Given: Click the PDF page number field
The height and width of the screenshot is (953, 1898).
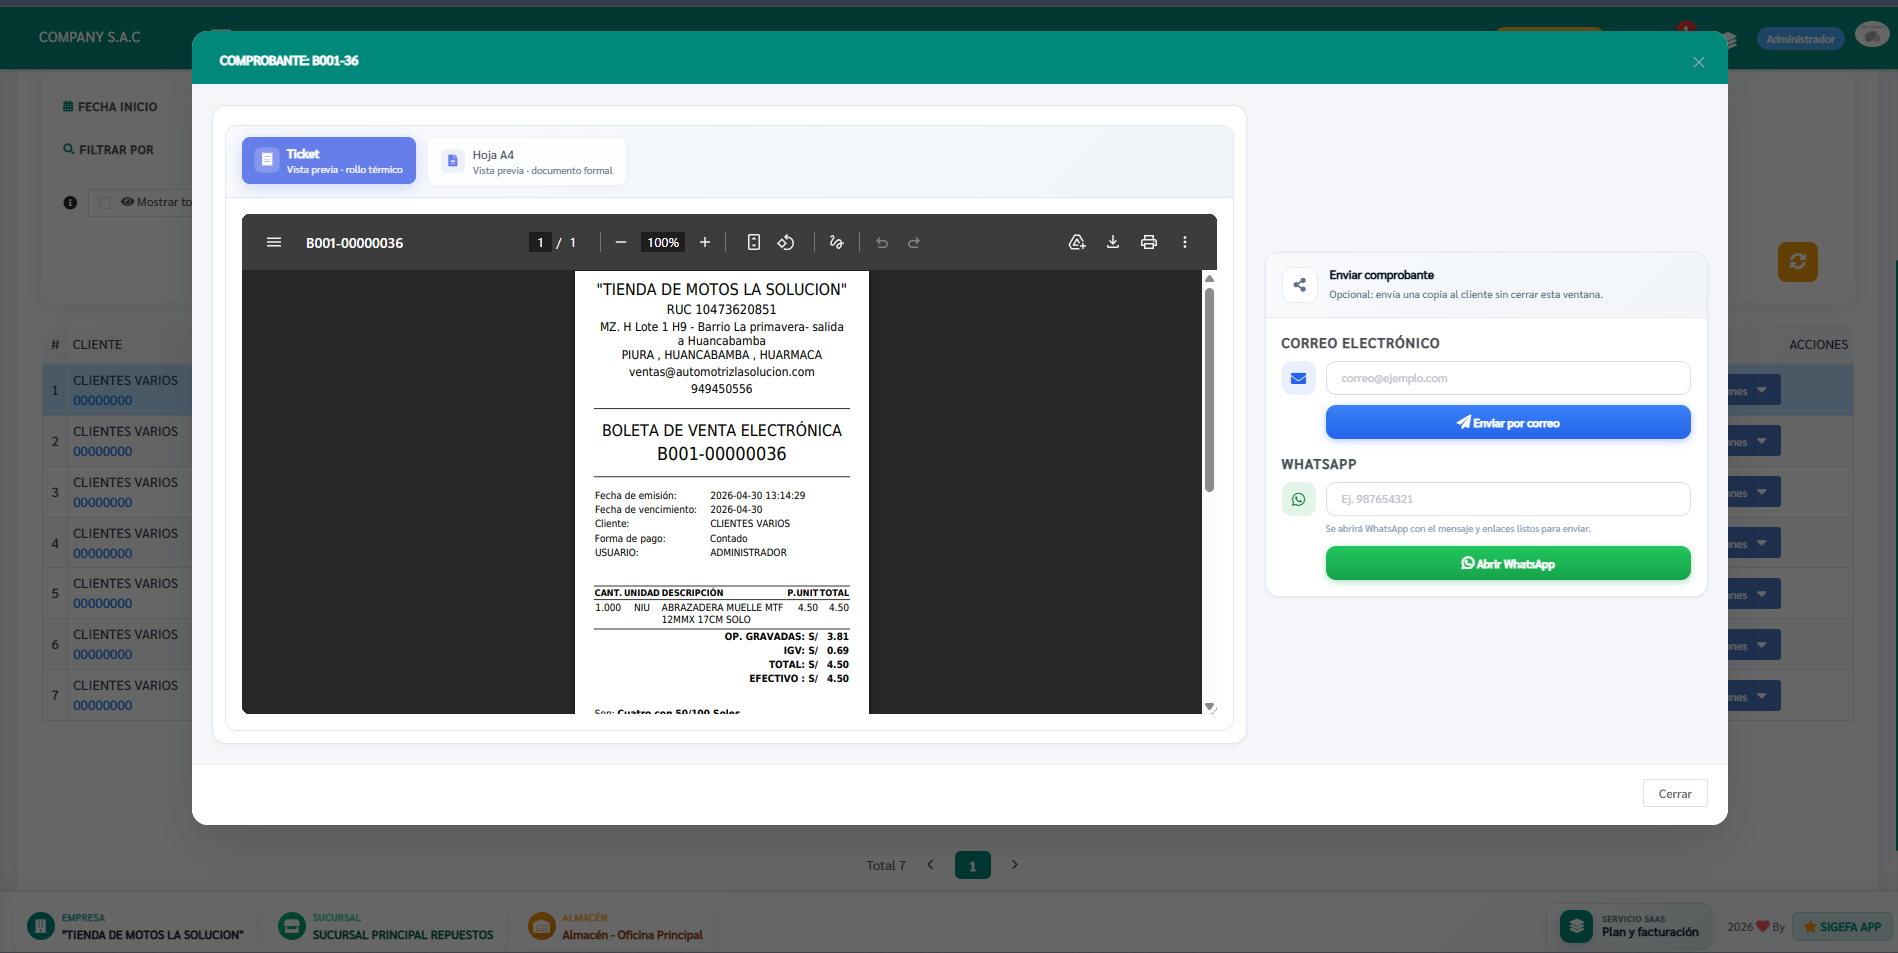Looking at the screenshot, I should click(x=540, y=242).
